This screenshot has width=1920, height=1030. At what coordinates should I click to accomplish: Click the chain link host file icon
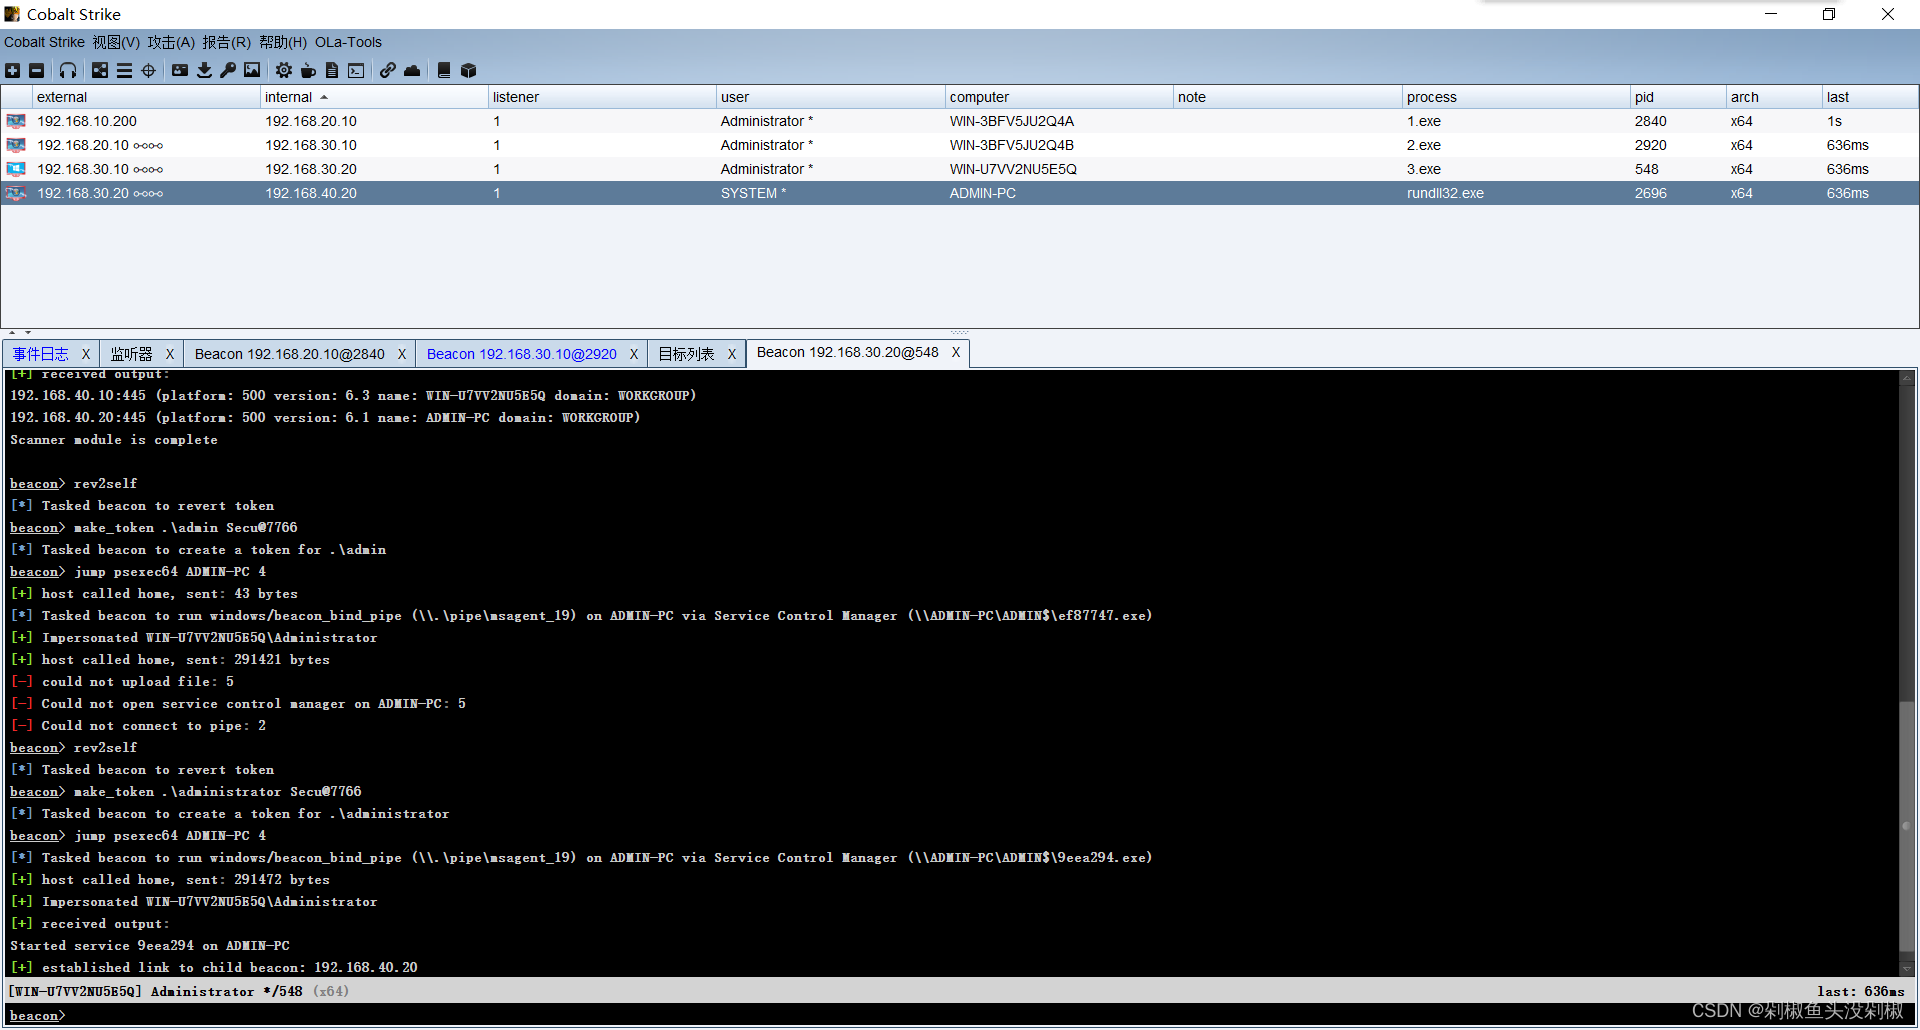click(387, 70)
